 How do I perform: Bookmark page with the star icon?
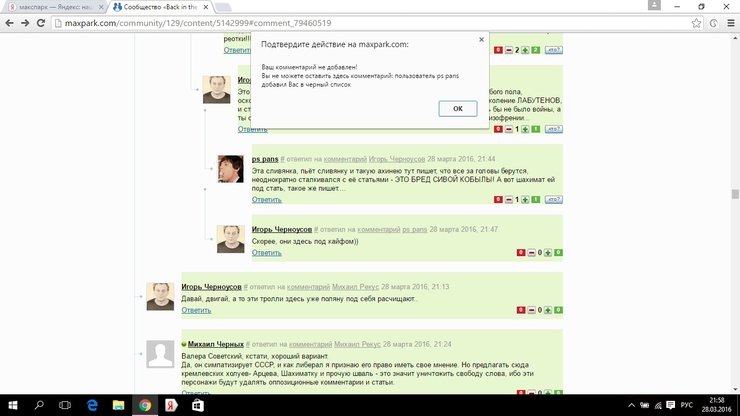pos(696,22)
